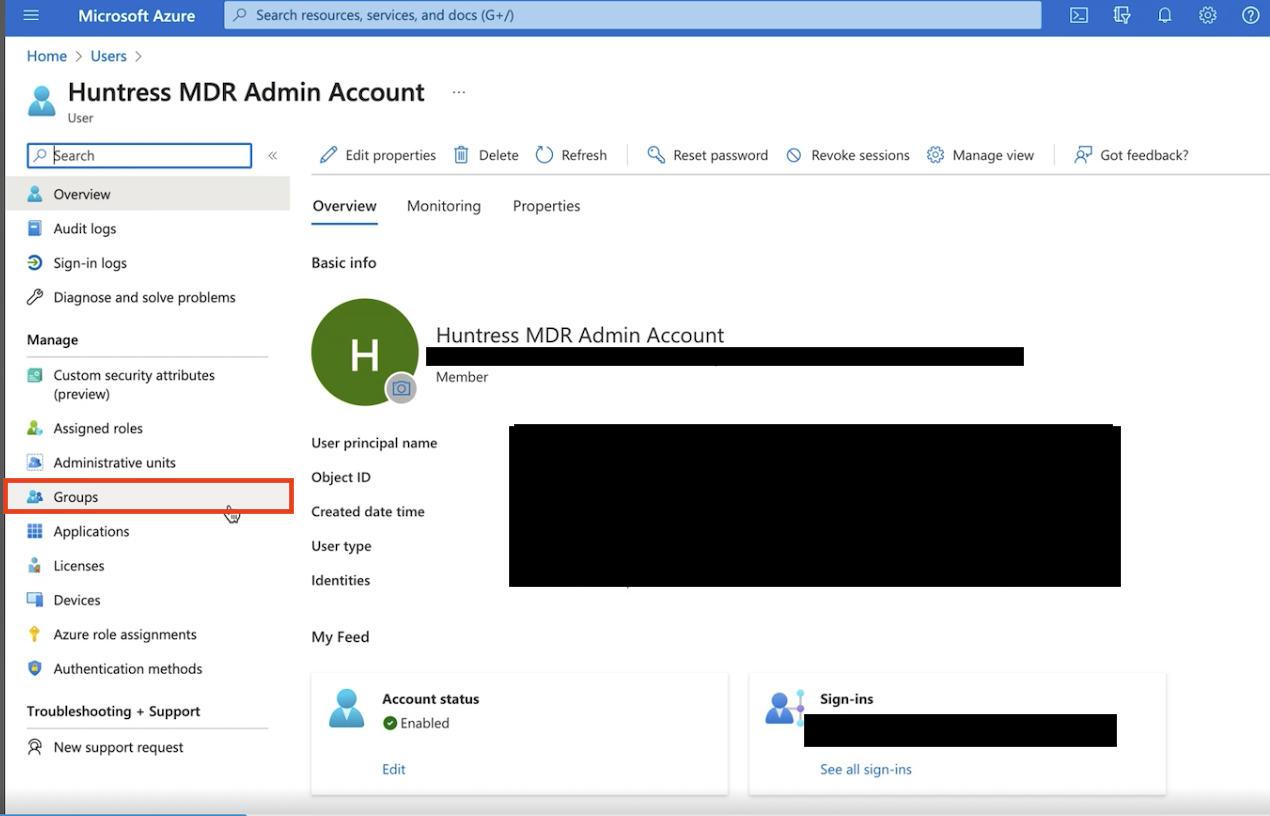1270x816 pixels.
Task: Open the ellipsis more options next to title
Action: tap(458, 92)
